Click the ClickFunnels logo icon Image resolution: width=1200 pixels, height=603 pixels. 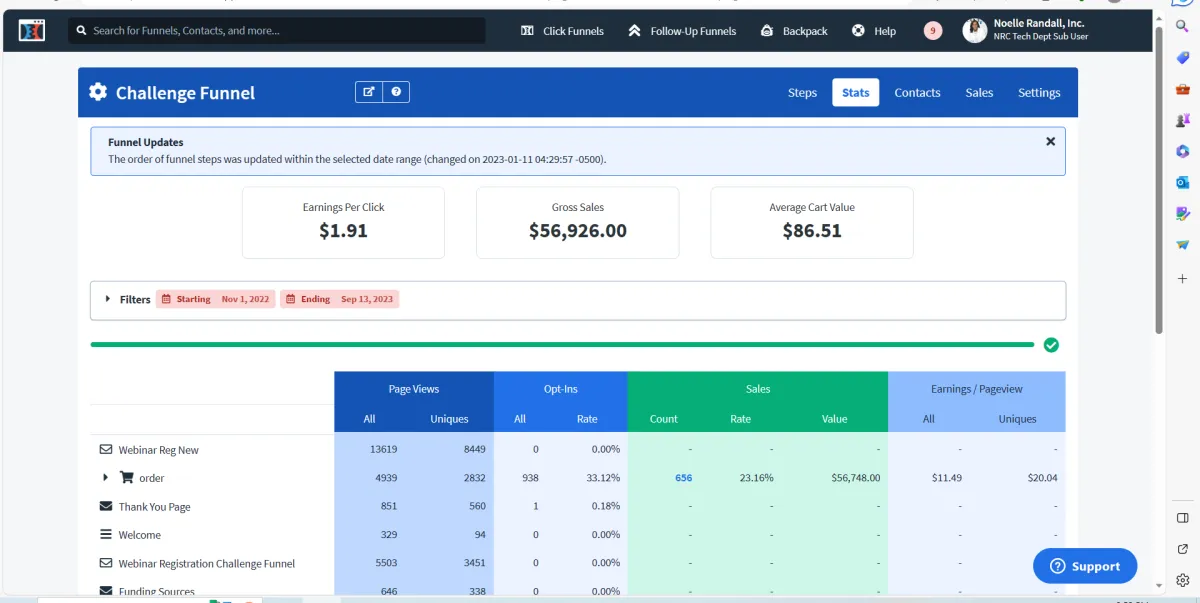(x=32, y=30)
